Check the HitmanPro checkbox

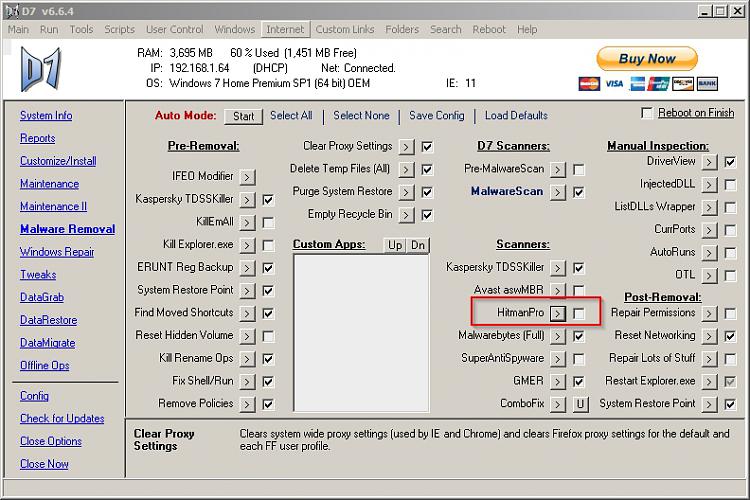tap(579, 313)
